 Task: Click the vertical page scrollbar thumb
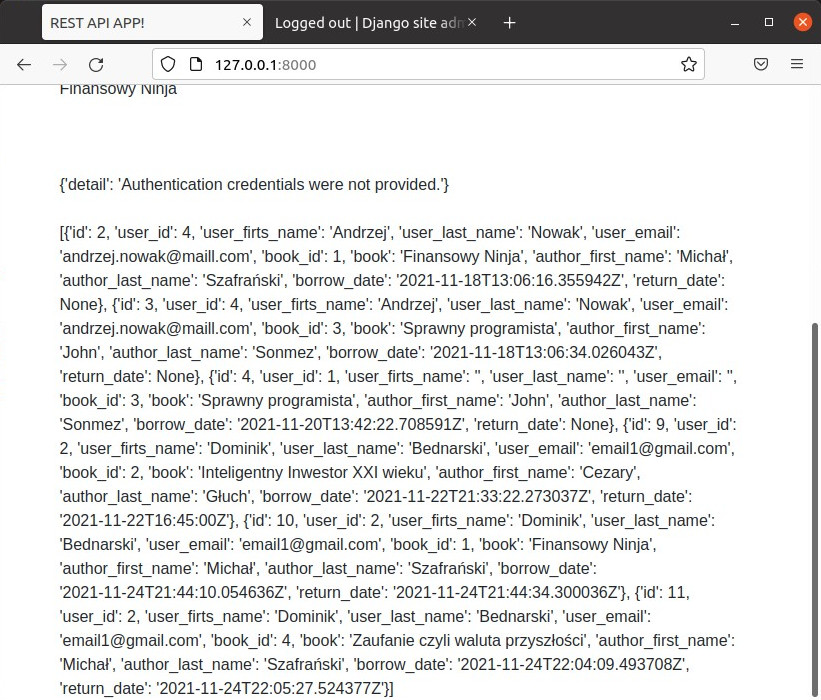[x=814, y=500]
